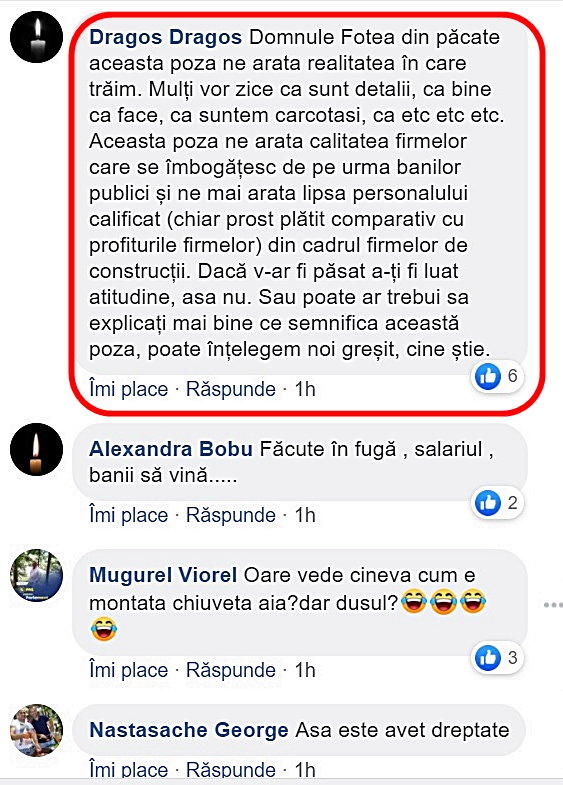Screen dimensions: 563x785
Task: Reply to Mugurel Viorel with Răspunde
Action: coord(231,670)
